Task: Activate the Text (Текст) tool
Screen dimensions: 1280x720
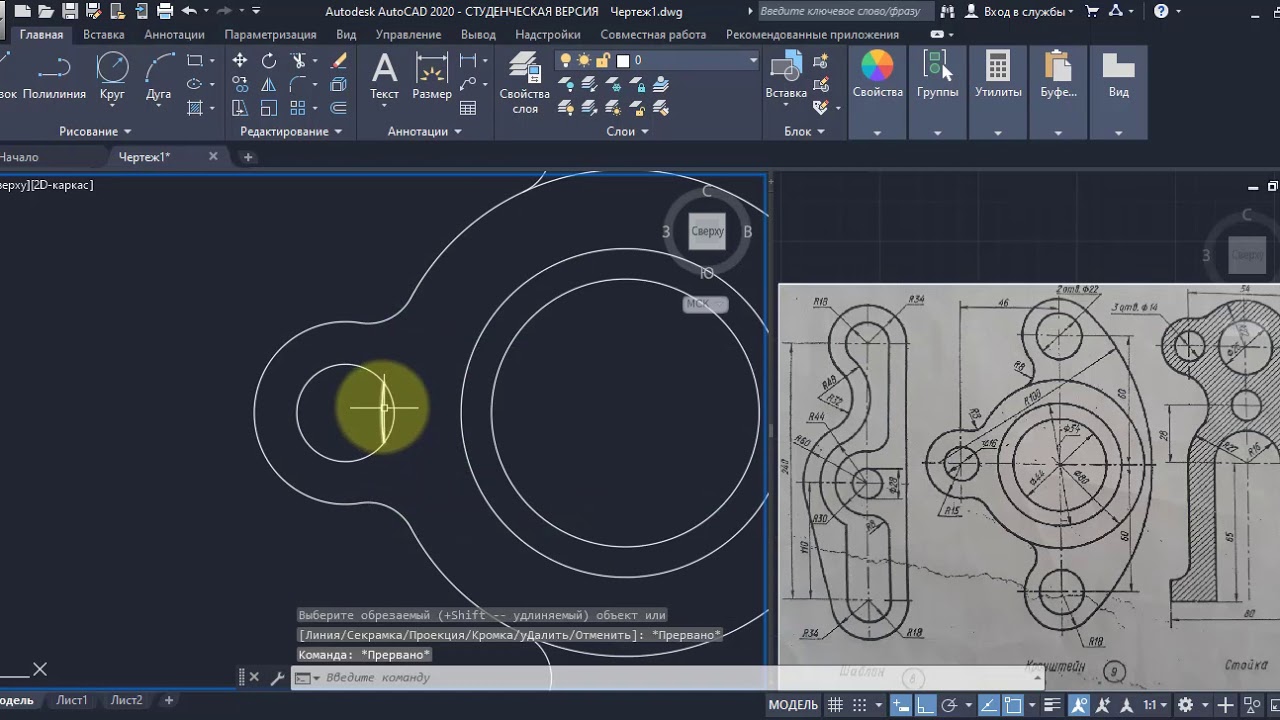Action: (384, 78)
